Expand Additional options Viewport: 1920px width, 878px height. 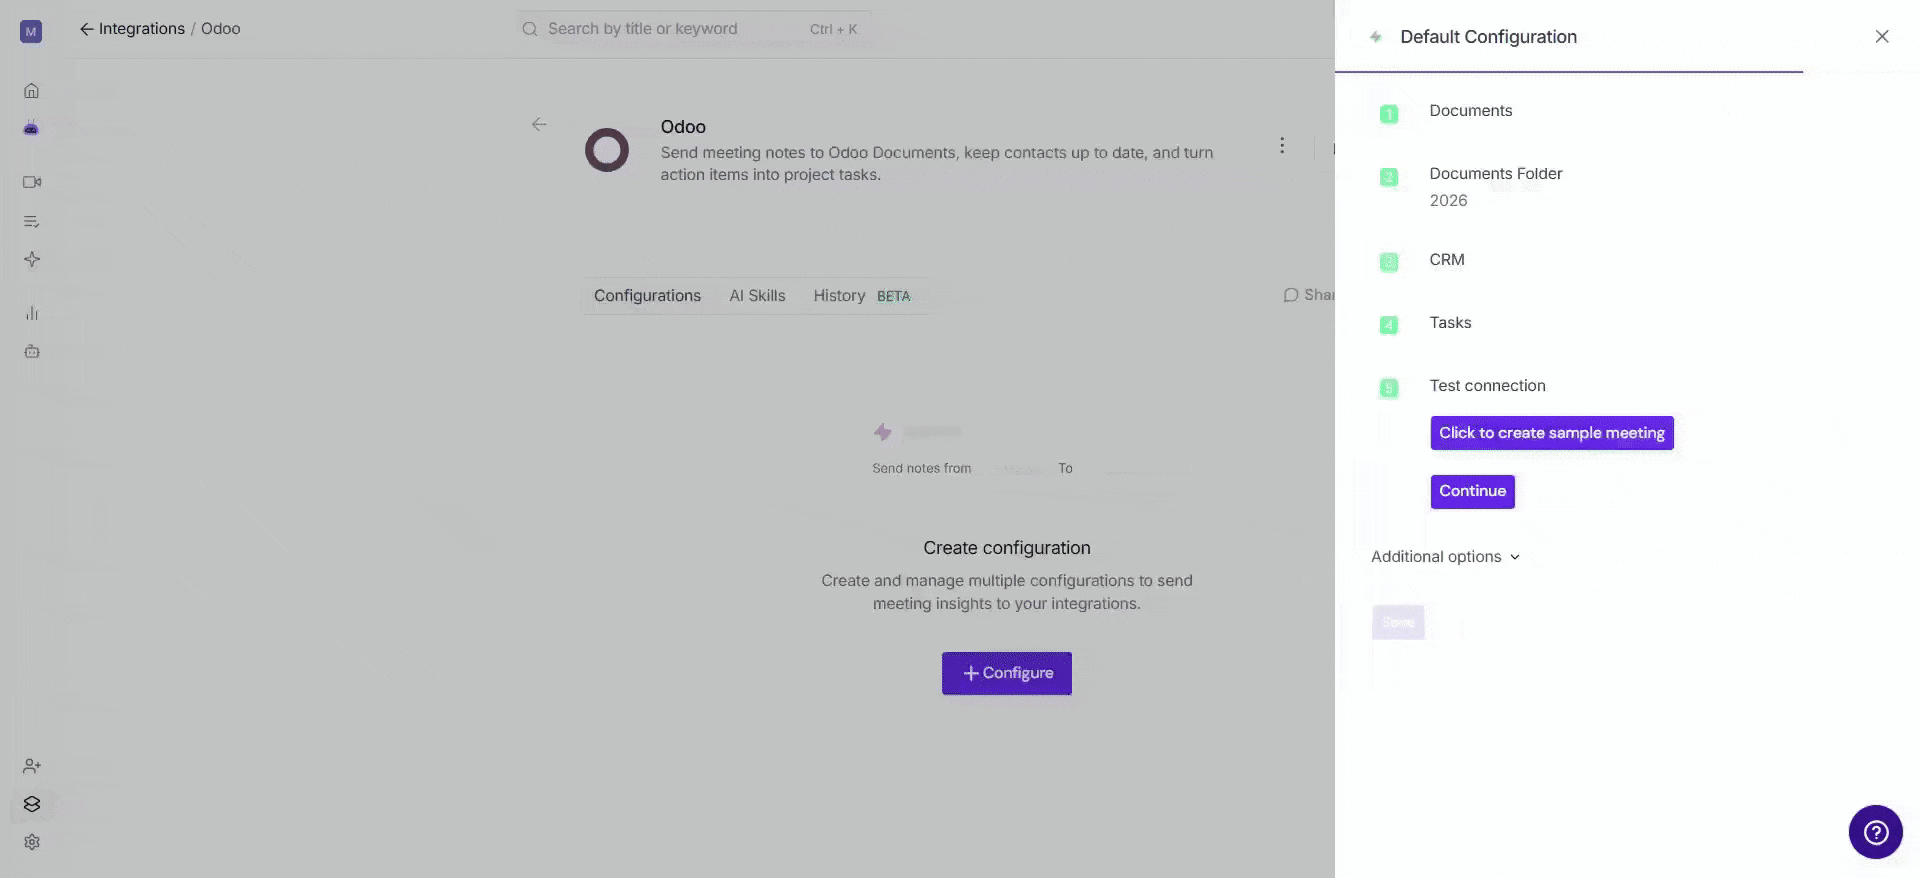pyautogui.click(x=1445, y=557)
